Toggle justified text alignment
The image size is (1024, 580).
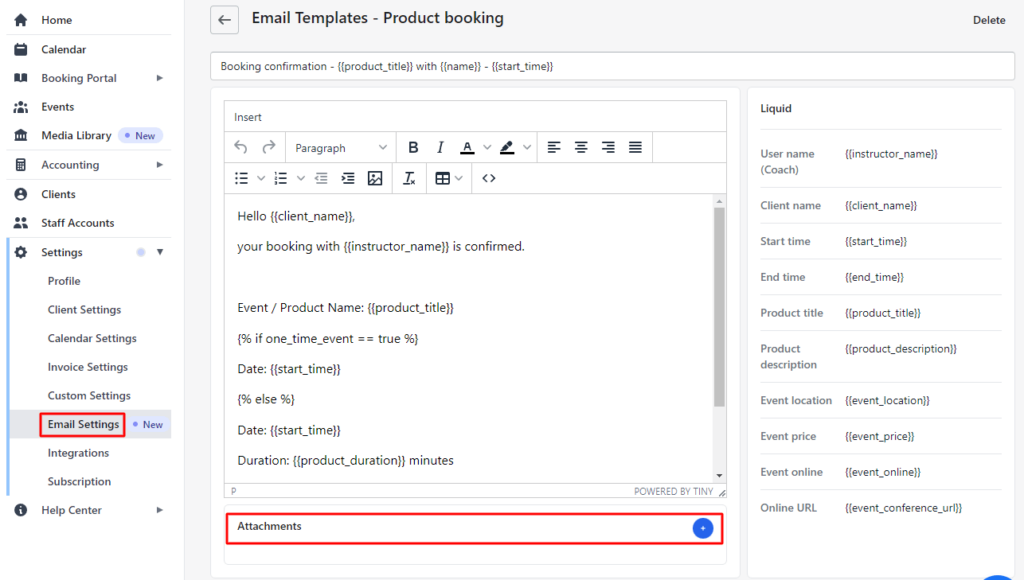coord(635,147)
